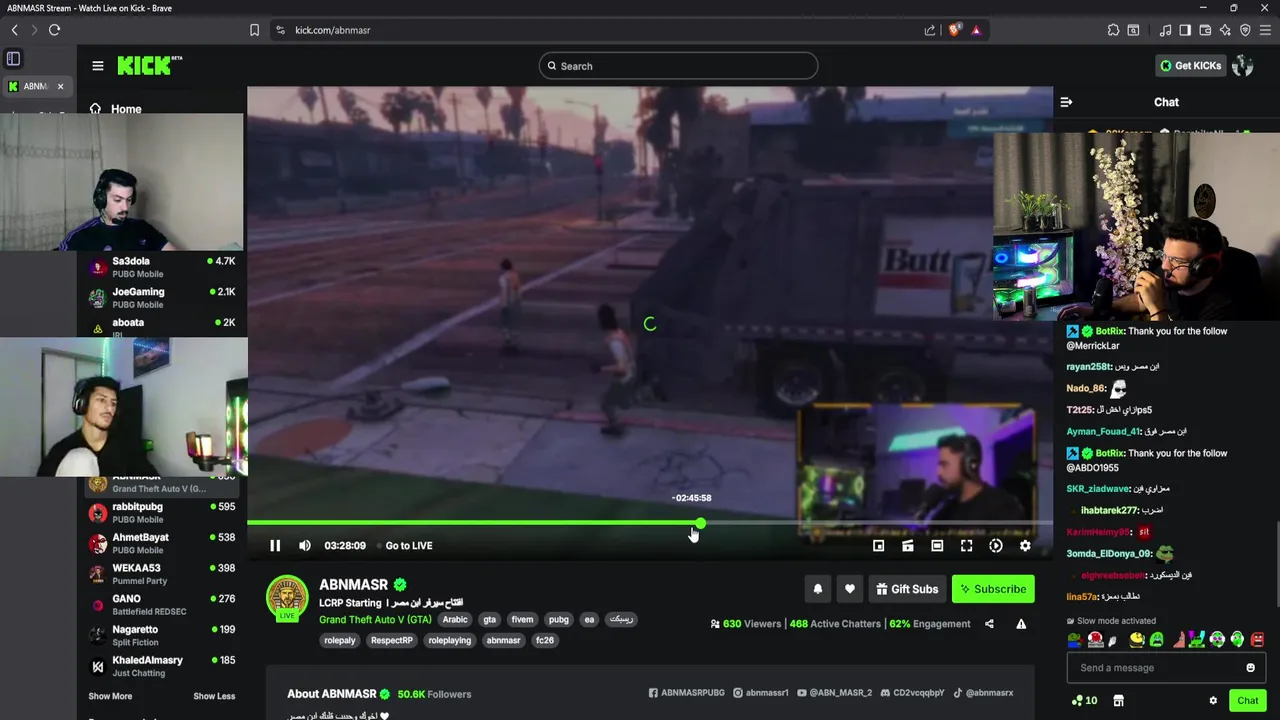Pause the stream video
This screenshot has height=720, width=1280.
click(x=275, y=545)
